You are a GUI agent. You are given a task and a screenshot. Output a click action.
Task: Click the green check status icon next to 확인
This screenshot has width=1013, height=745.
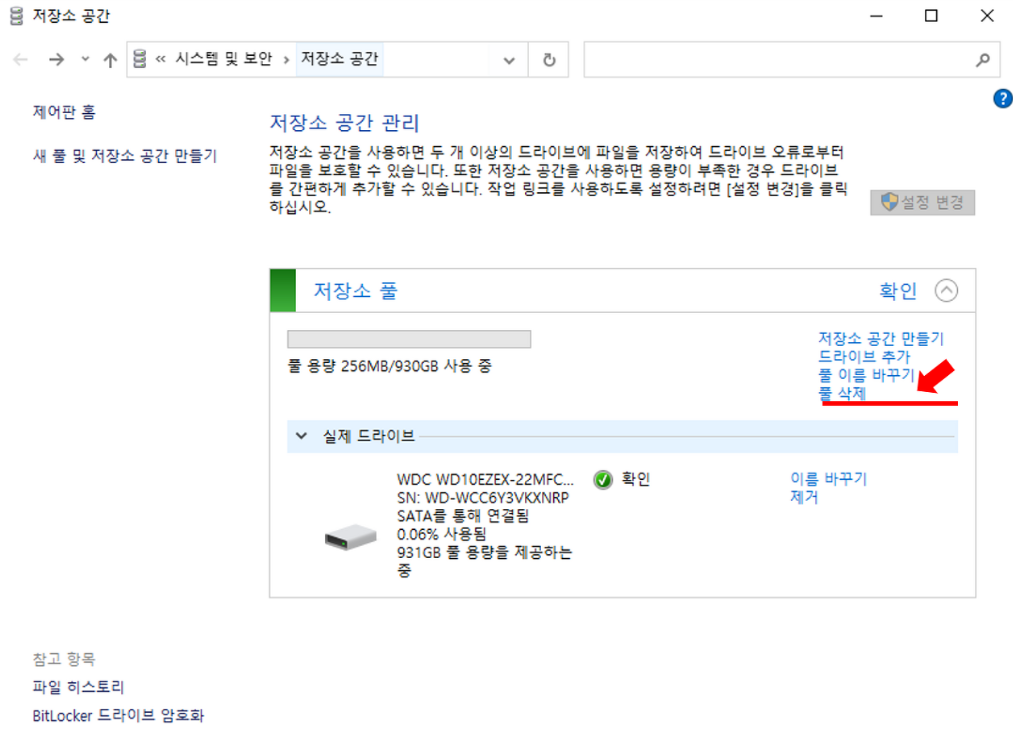coord(603,480)
